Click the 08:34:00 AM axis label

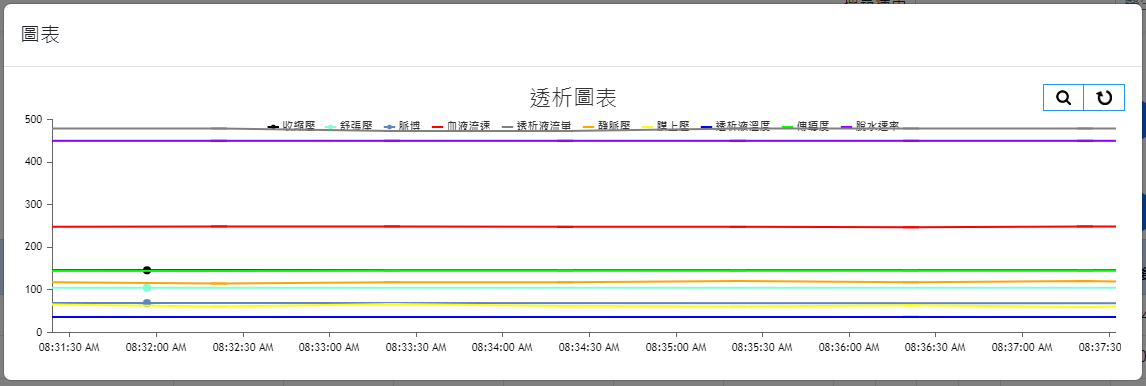[502, 349]
